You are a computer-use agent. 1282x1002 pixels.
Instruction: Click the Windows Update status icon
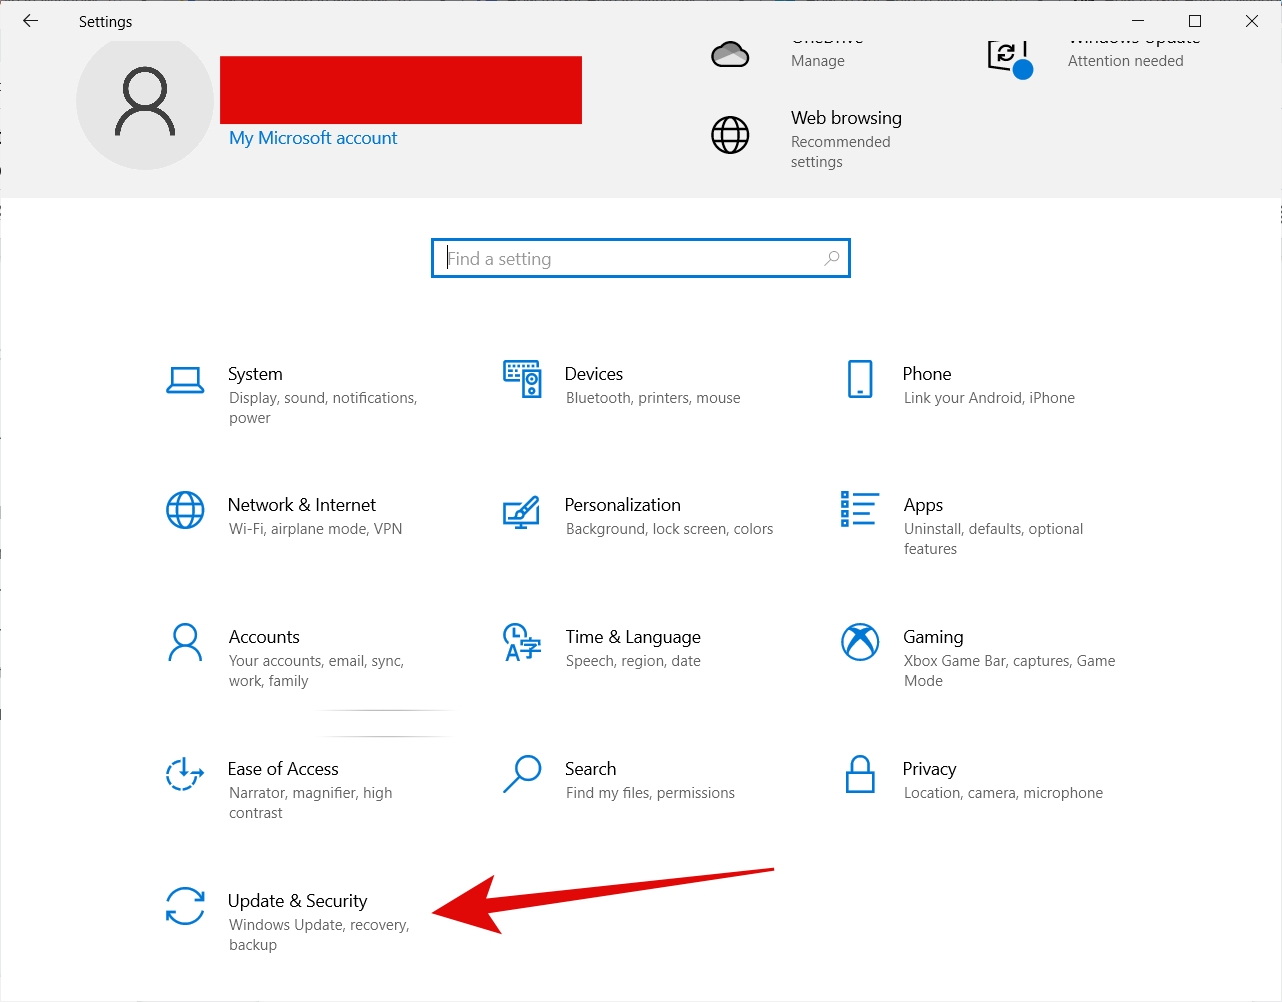[x=1009, y=58]
